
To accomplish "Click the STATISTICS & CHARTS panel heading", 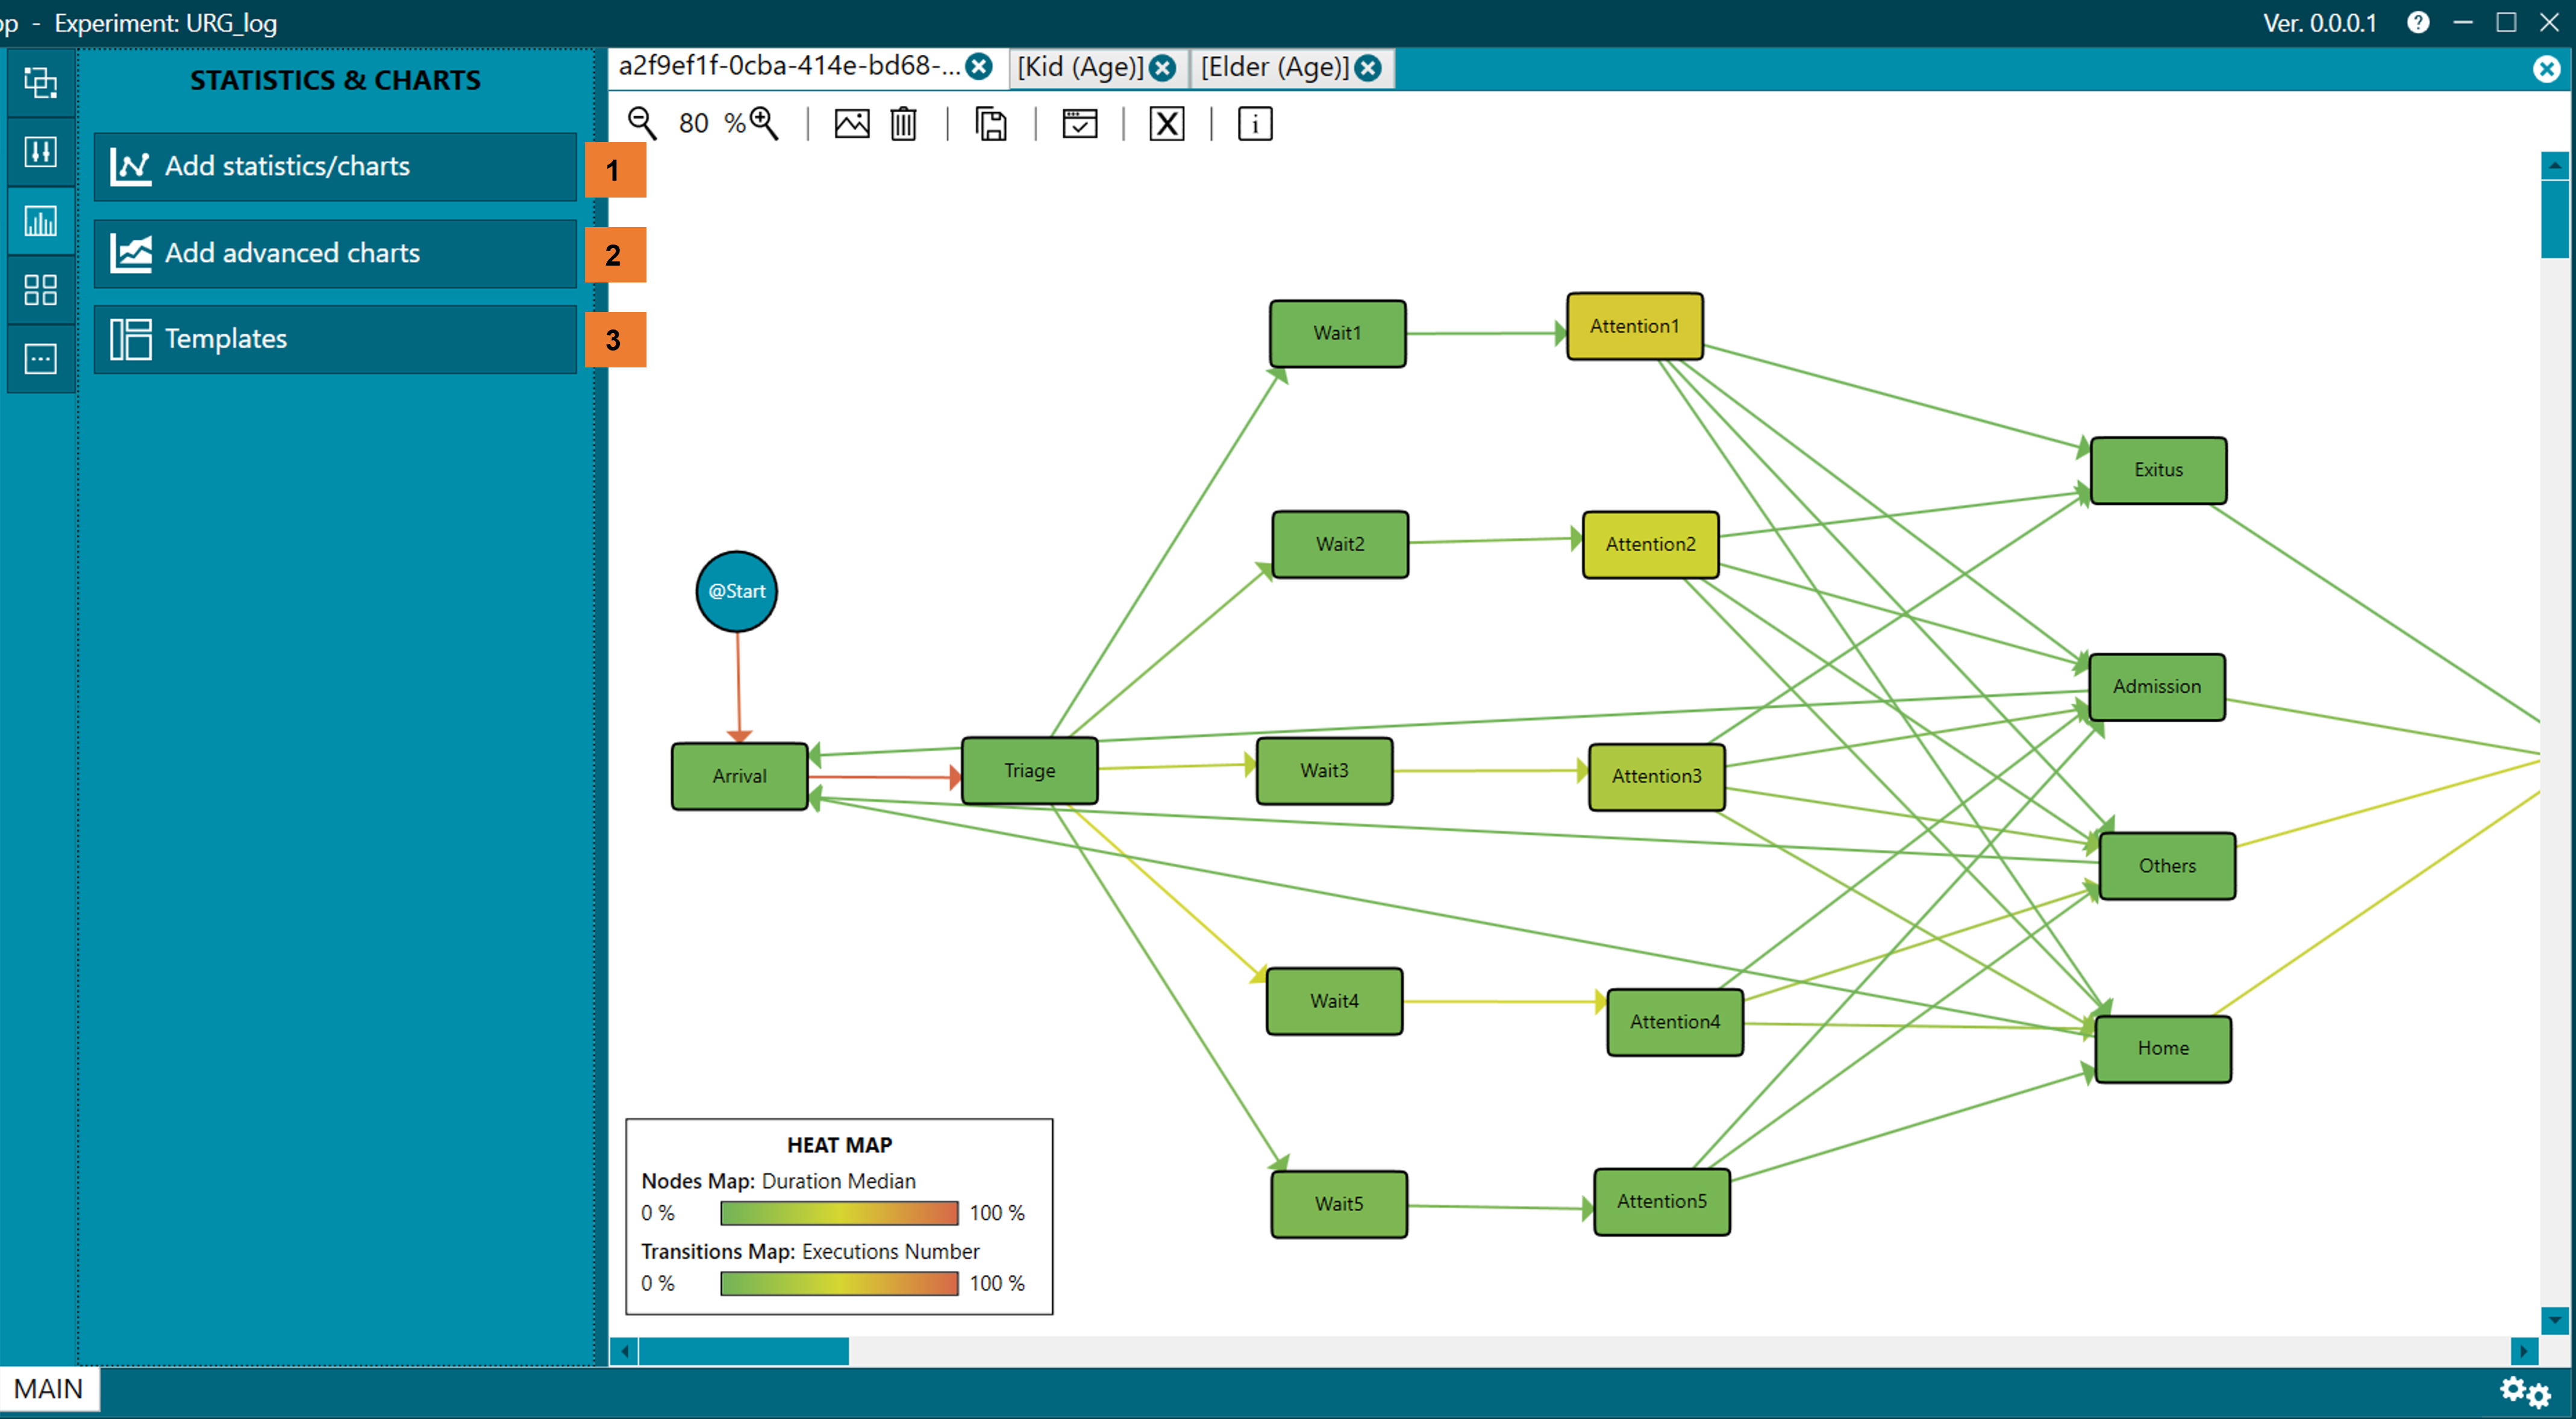I will point(335,80).
